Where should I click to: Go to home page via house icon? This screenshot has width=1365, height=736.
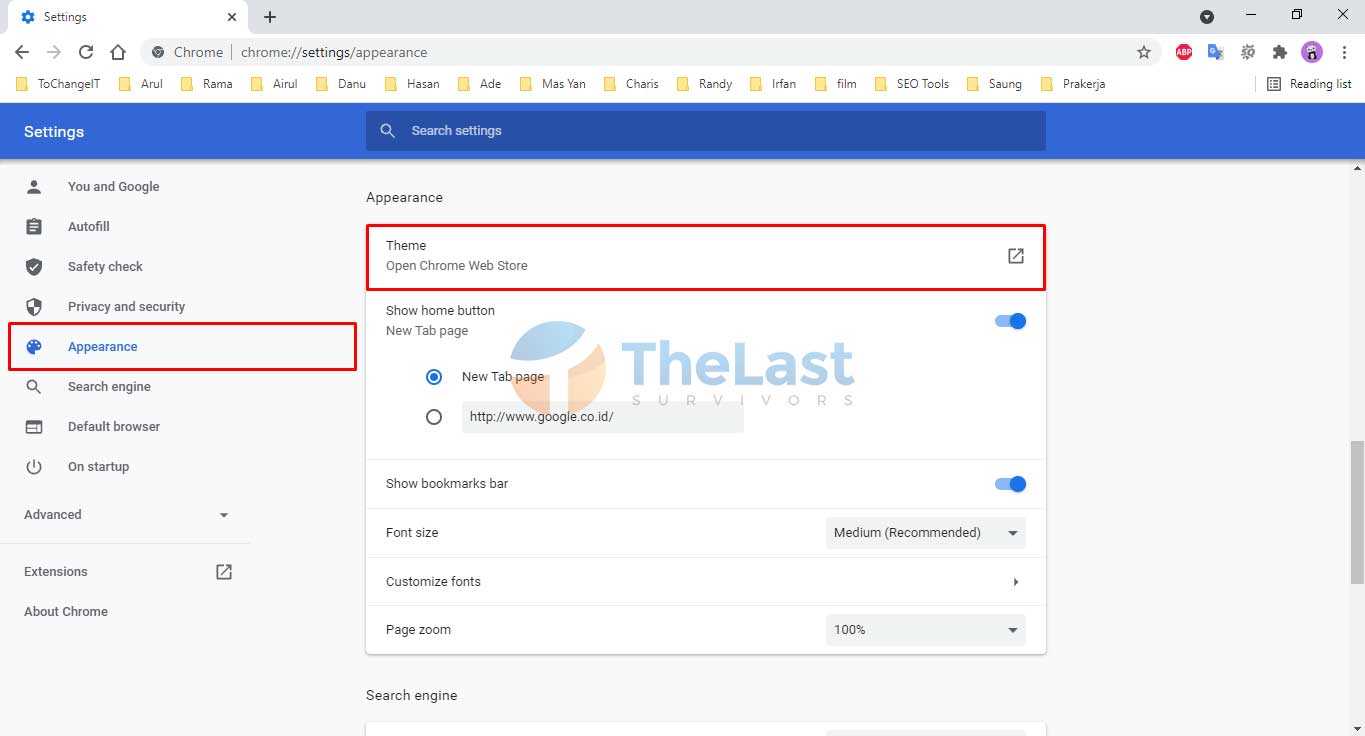118,52
